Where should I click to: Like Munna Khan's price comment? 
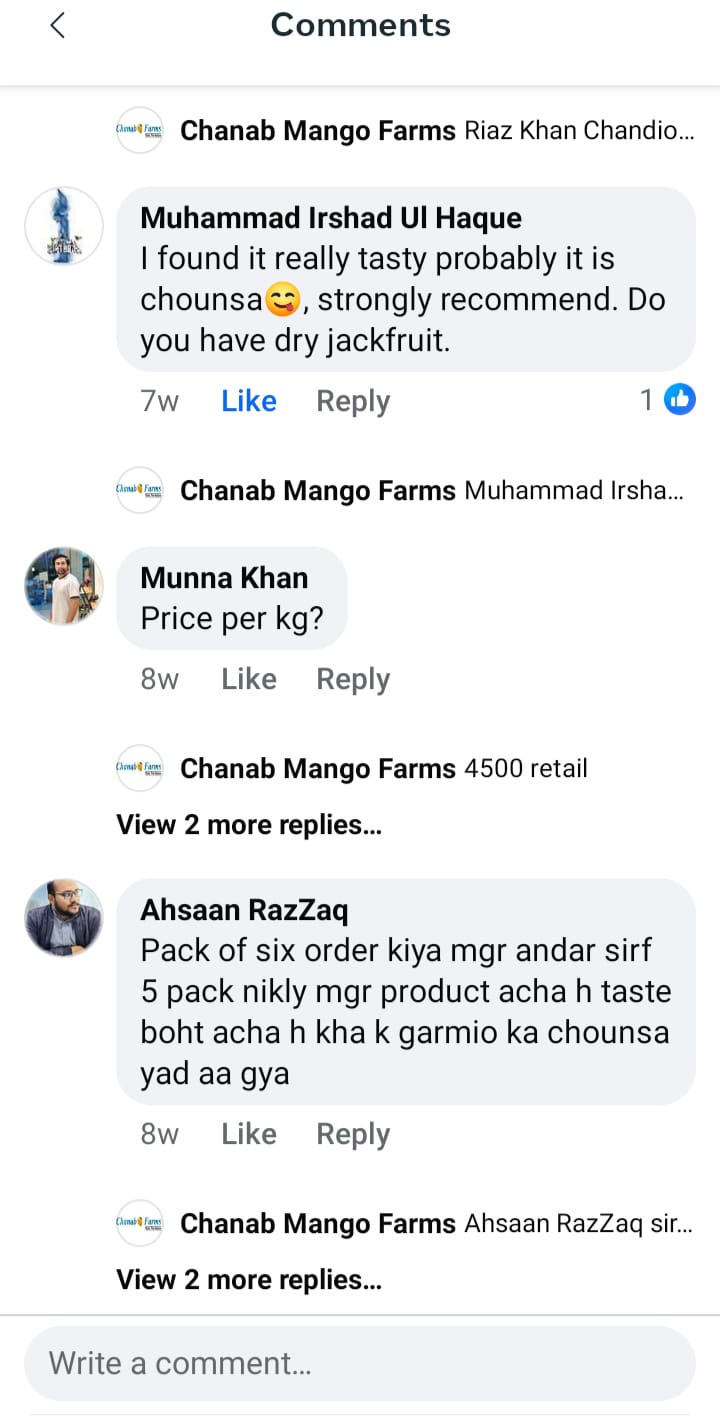[x=249, y=679]
